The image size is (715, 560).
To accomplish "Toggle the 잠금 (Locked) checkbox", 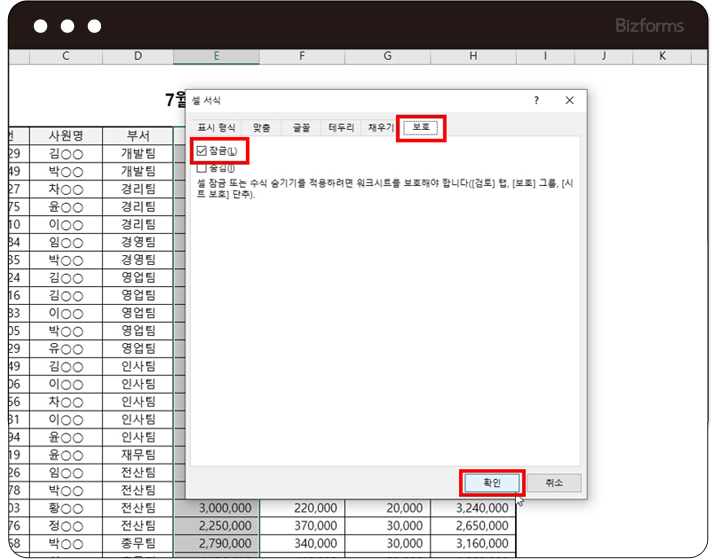I will click(202, 151).
